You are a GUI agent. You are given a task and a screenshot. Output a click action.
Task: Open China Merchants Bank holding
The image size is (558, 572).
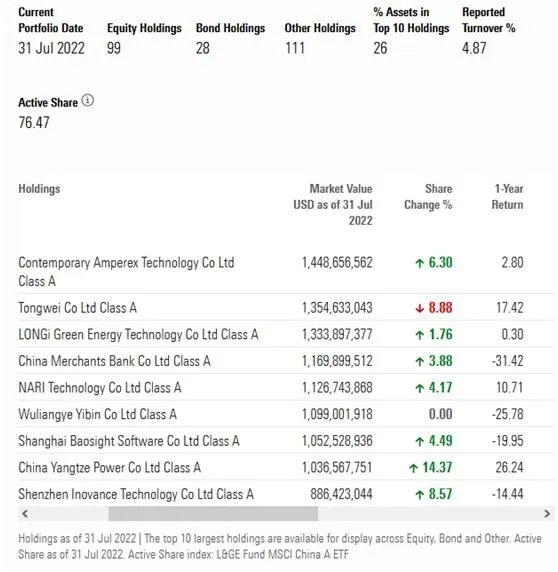[x=115, y=361]
